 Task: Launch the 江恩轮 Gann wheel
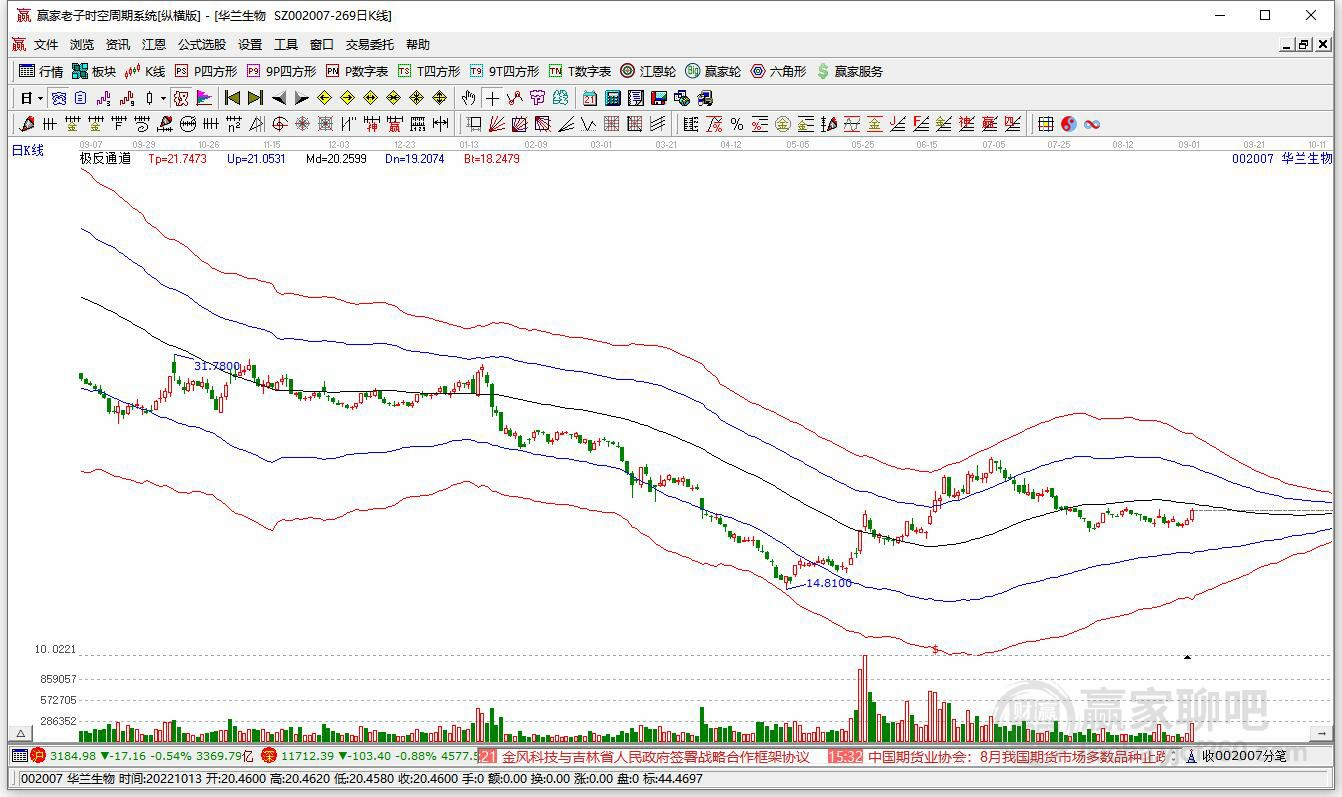click(x=647, y=71)
